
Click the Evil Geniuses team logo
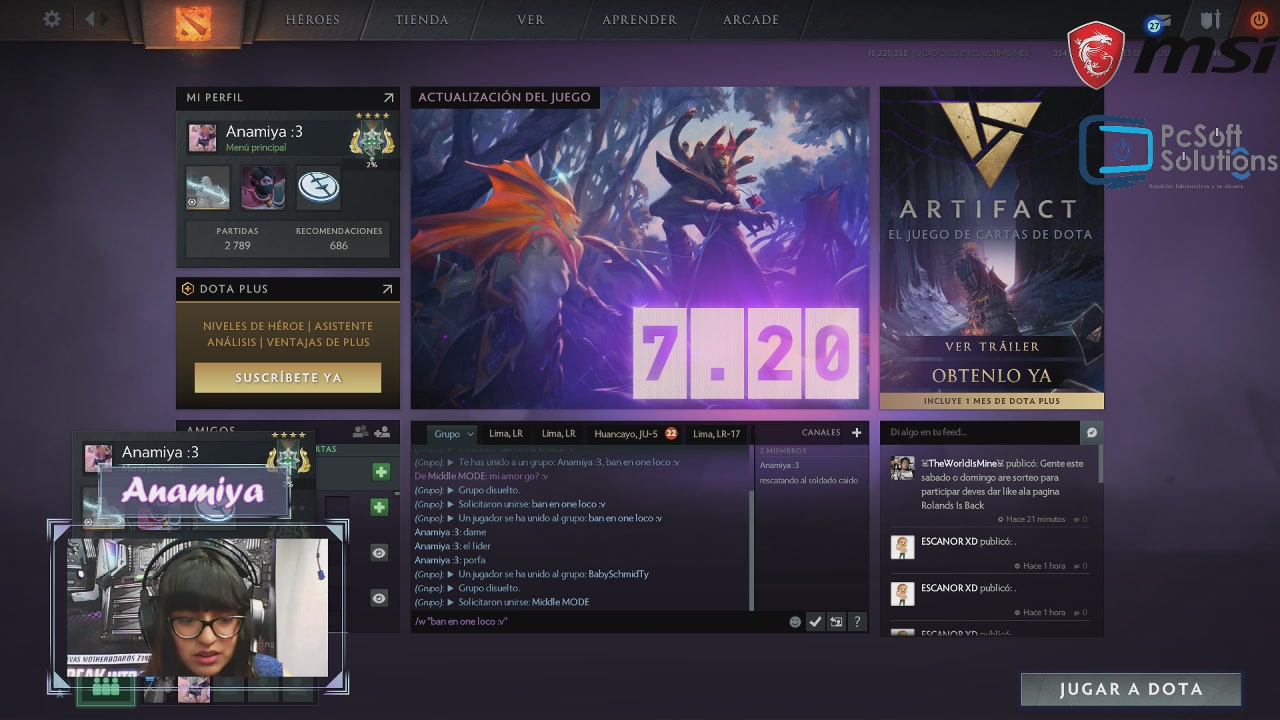point(318,187)
